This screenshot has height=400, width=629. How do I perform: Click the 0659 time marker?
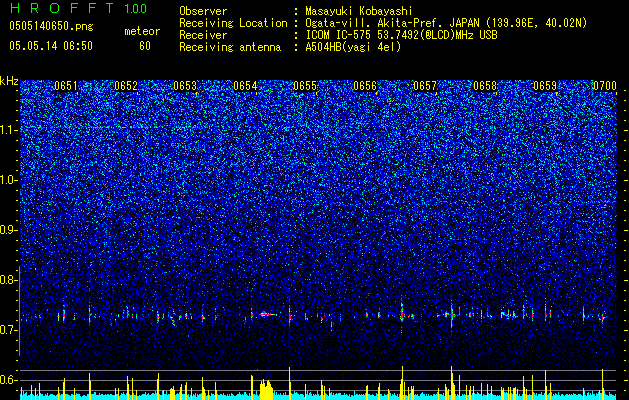click(545, 86)
